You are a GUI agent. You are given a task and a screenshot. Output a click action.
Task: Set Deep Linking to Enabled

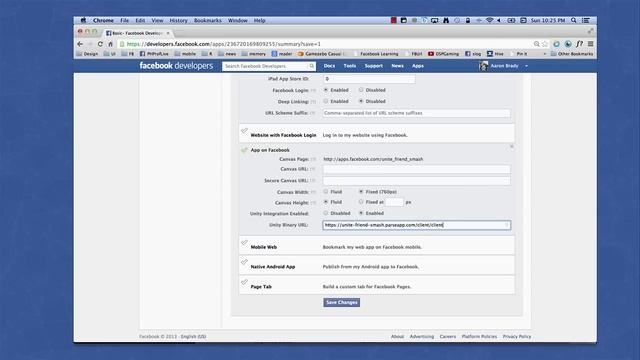(x=326, y=101)
